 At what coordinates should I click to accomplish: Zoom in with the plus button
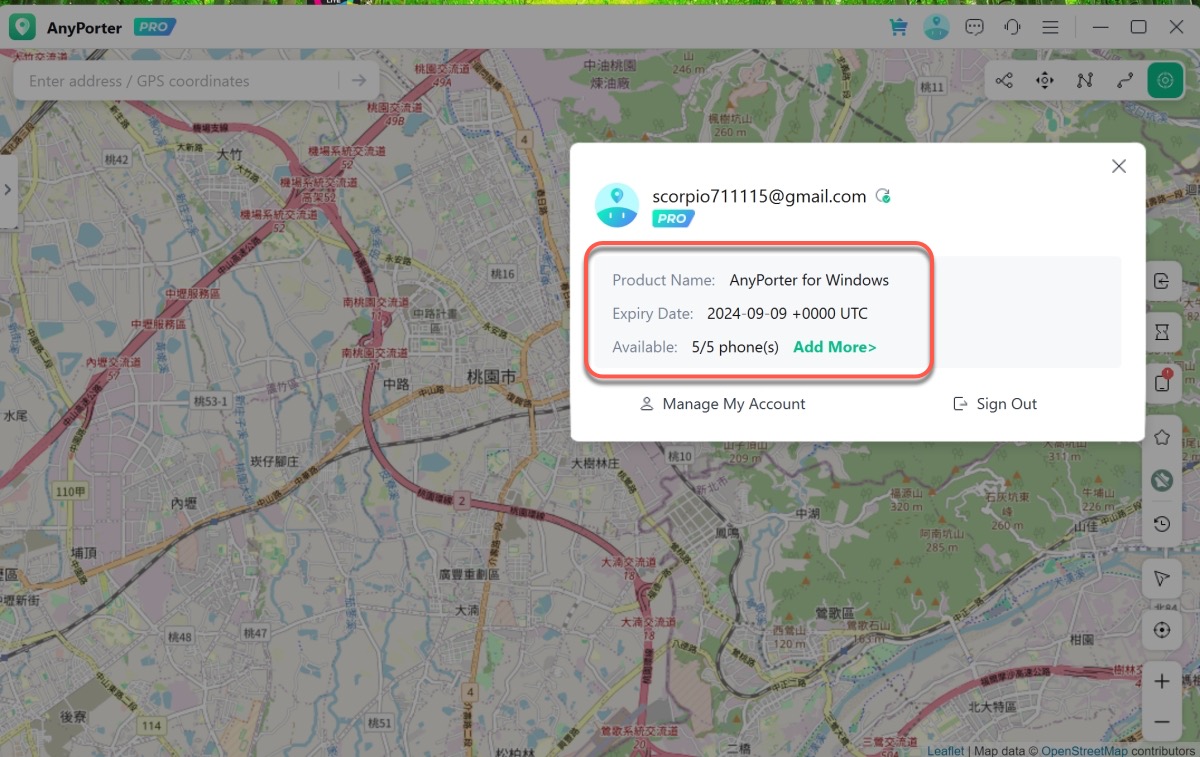1161,682
